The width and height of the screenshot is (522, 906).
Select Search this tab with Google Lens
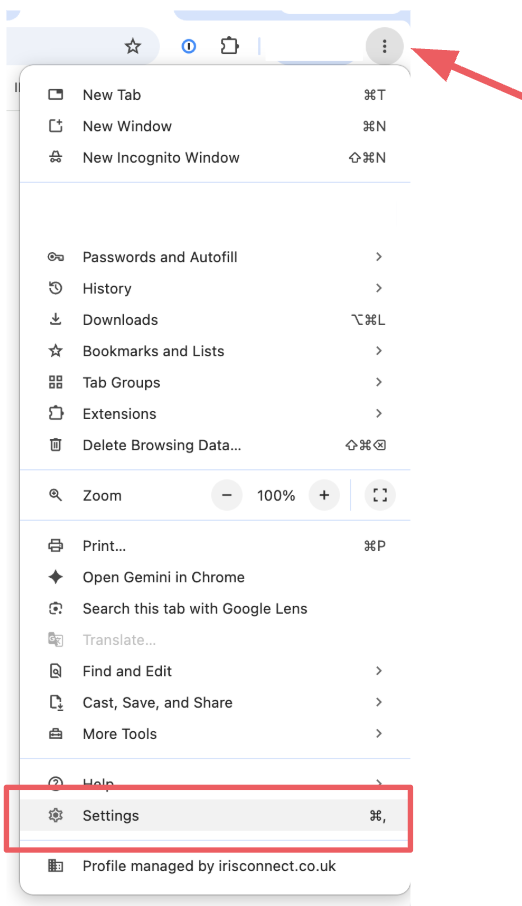(215, 608)
